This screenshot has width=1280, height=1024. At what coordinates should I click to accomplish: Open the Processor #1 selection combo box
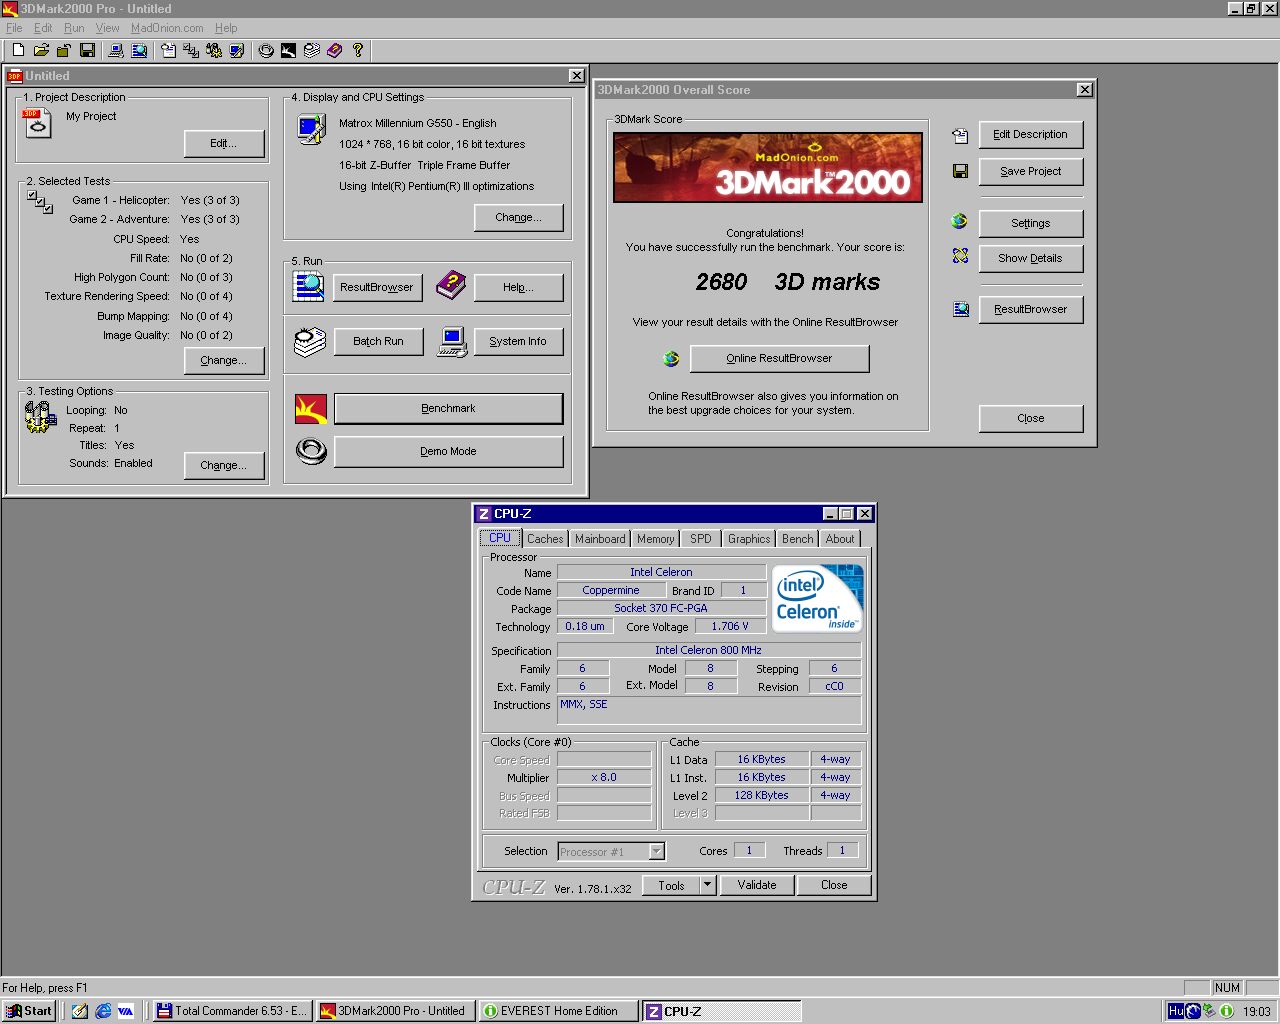(611, 851)
